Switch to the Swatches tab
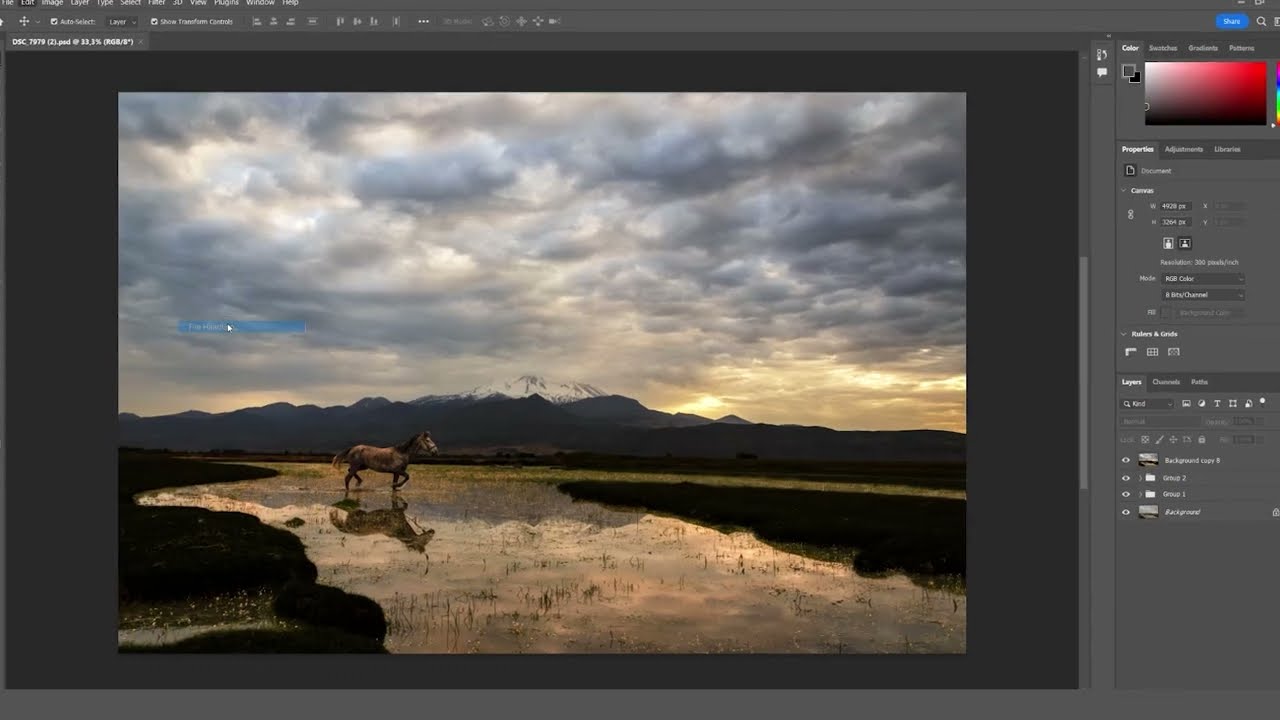The width and height of the screenshot is (1280, 720). 1163,48
